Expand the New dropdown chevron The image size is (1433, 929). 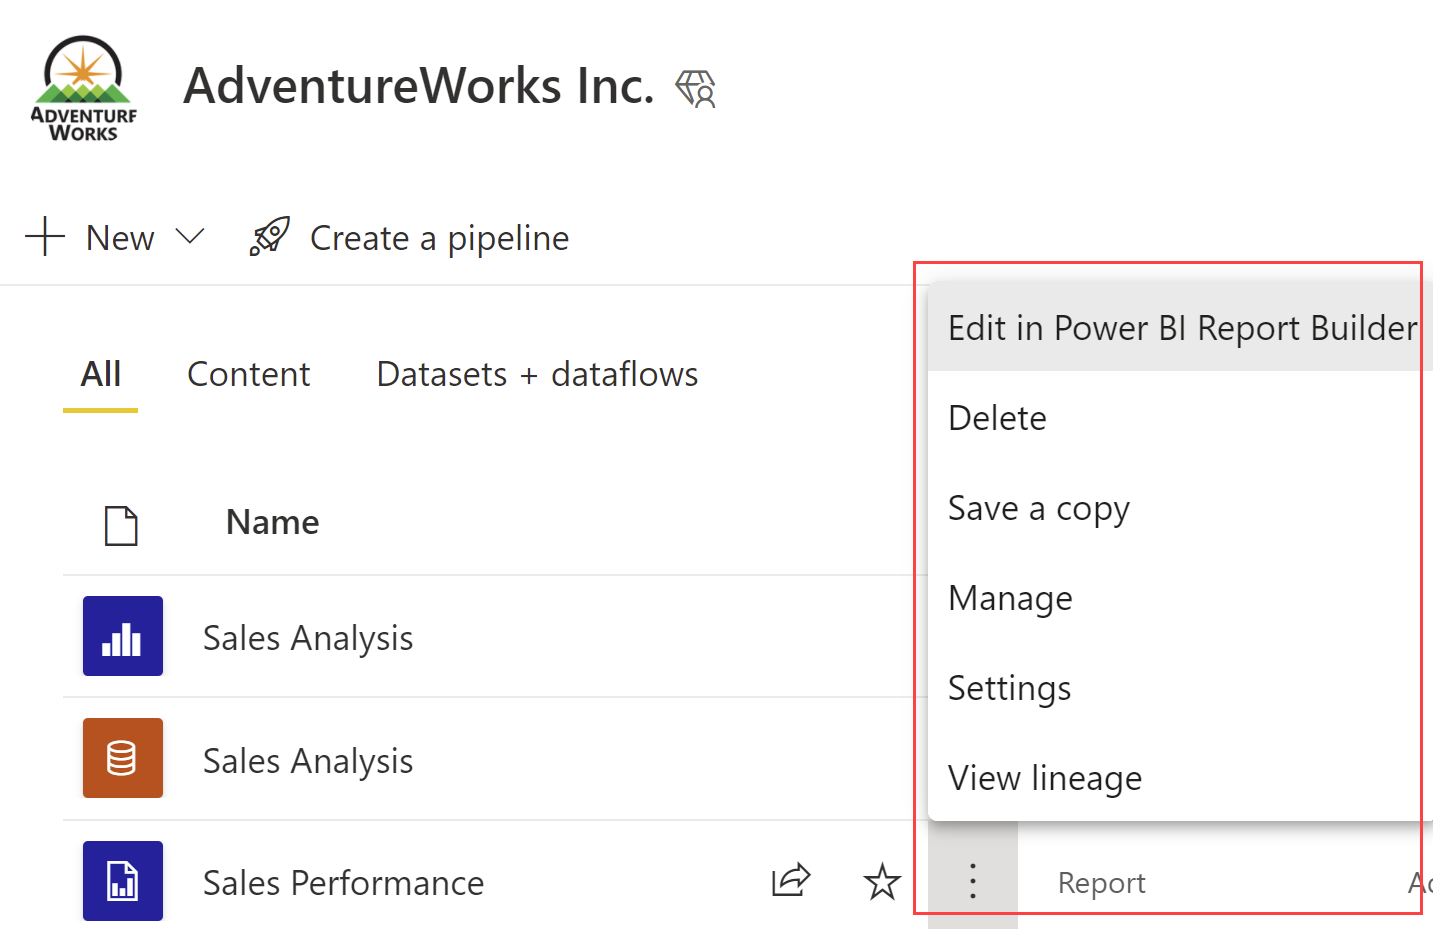189,237
